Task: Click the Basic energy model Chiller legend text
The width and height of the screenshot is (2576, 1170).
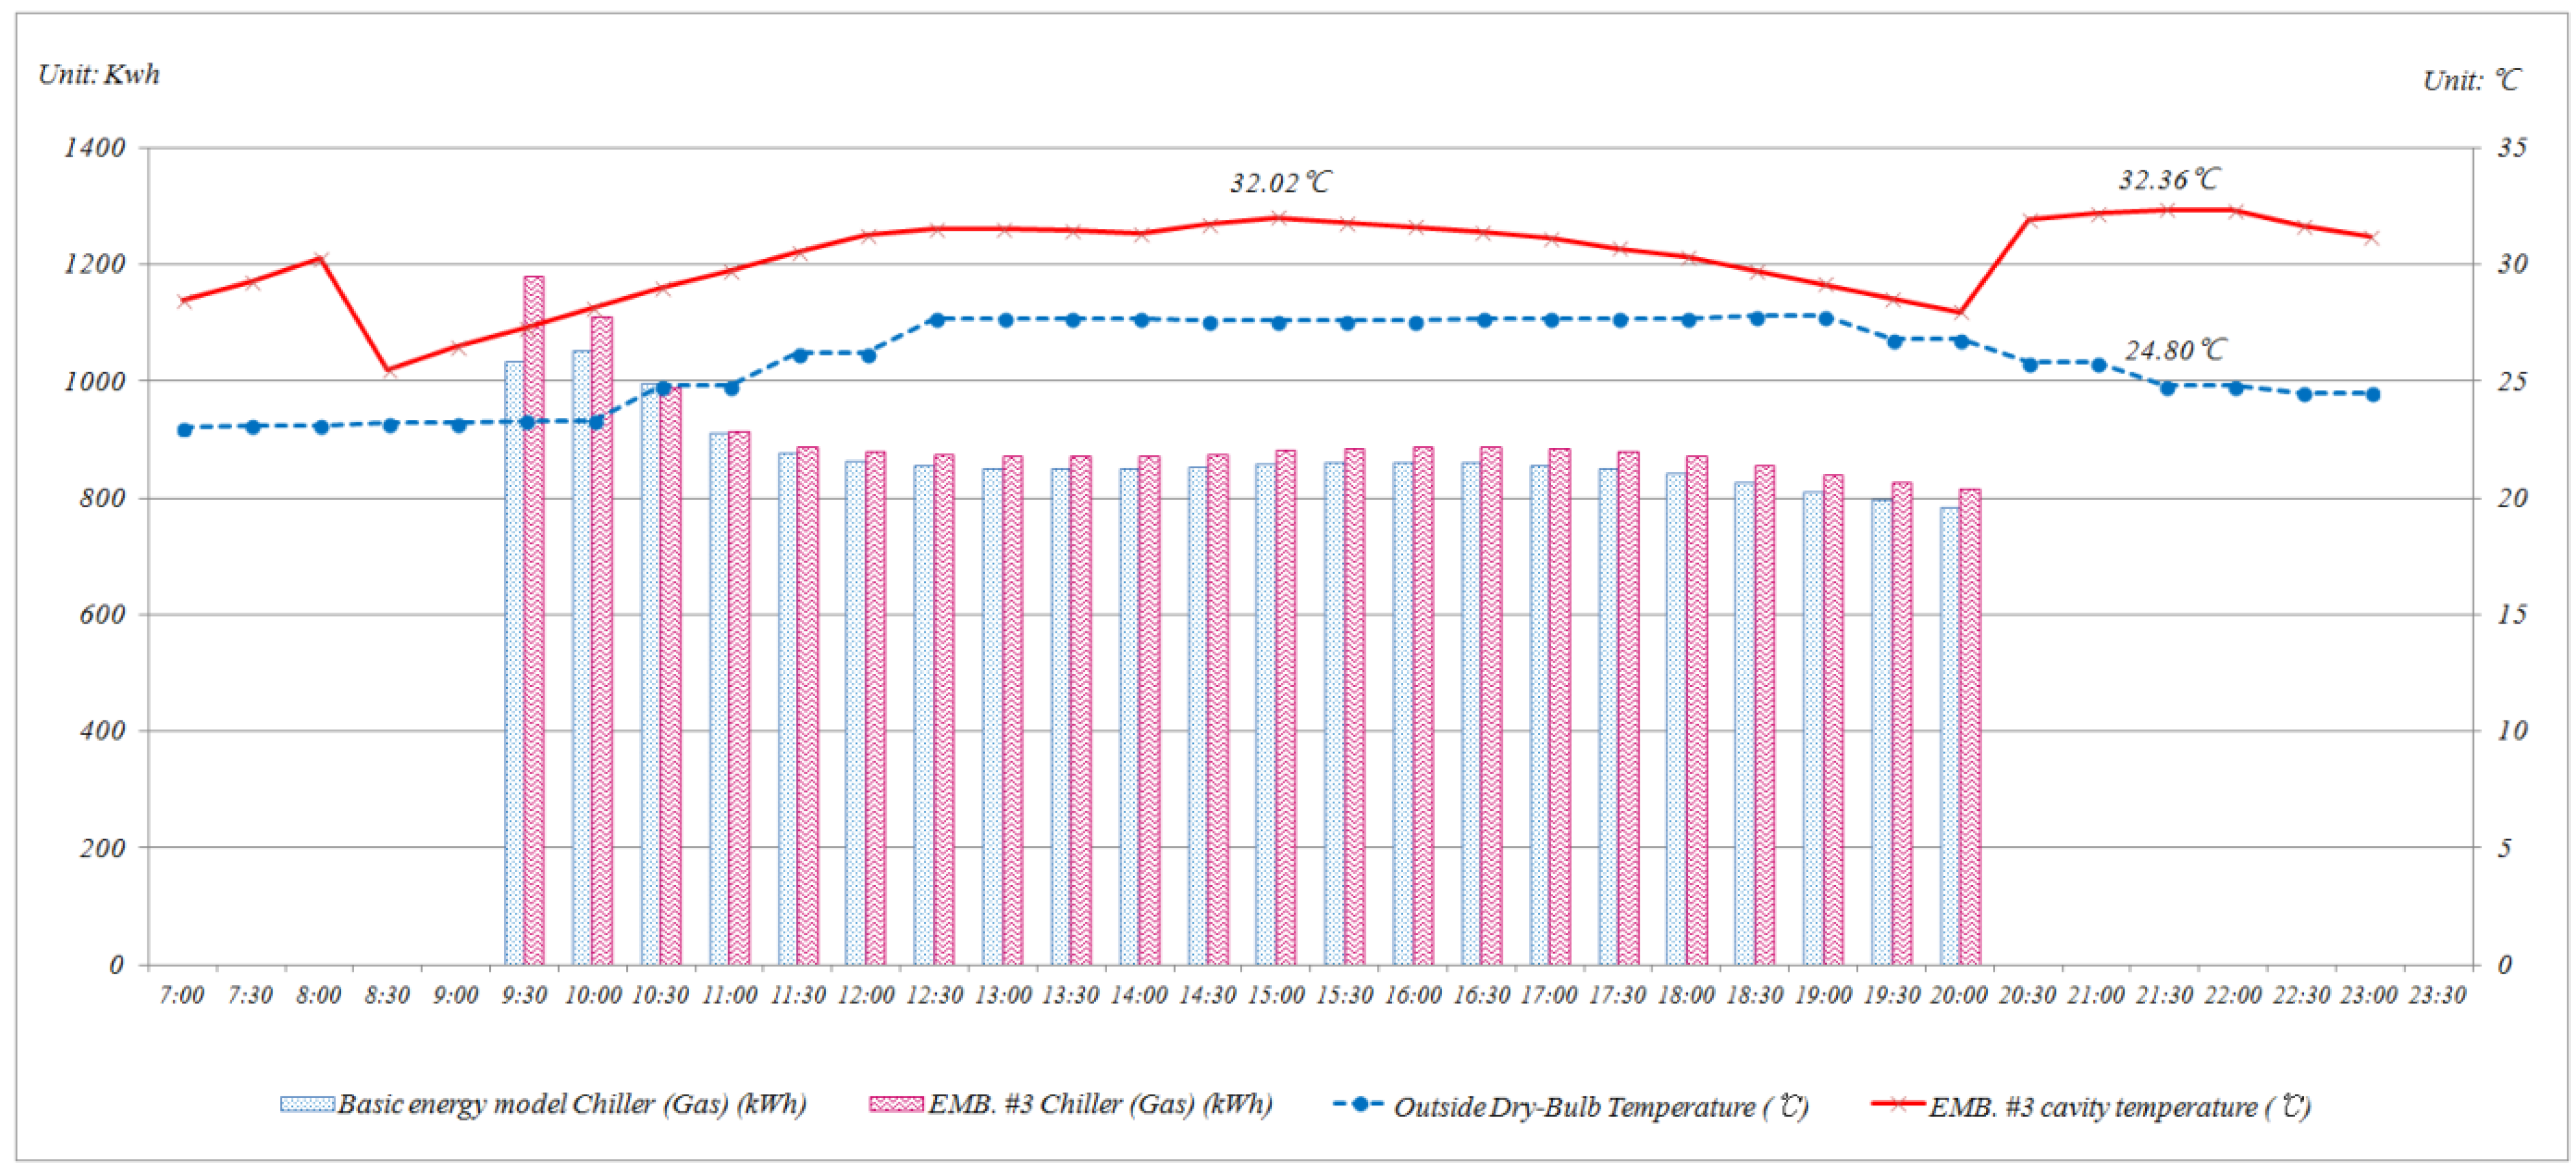Action: coord(571,1104)
